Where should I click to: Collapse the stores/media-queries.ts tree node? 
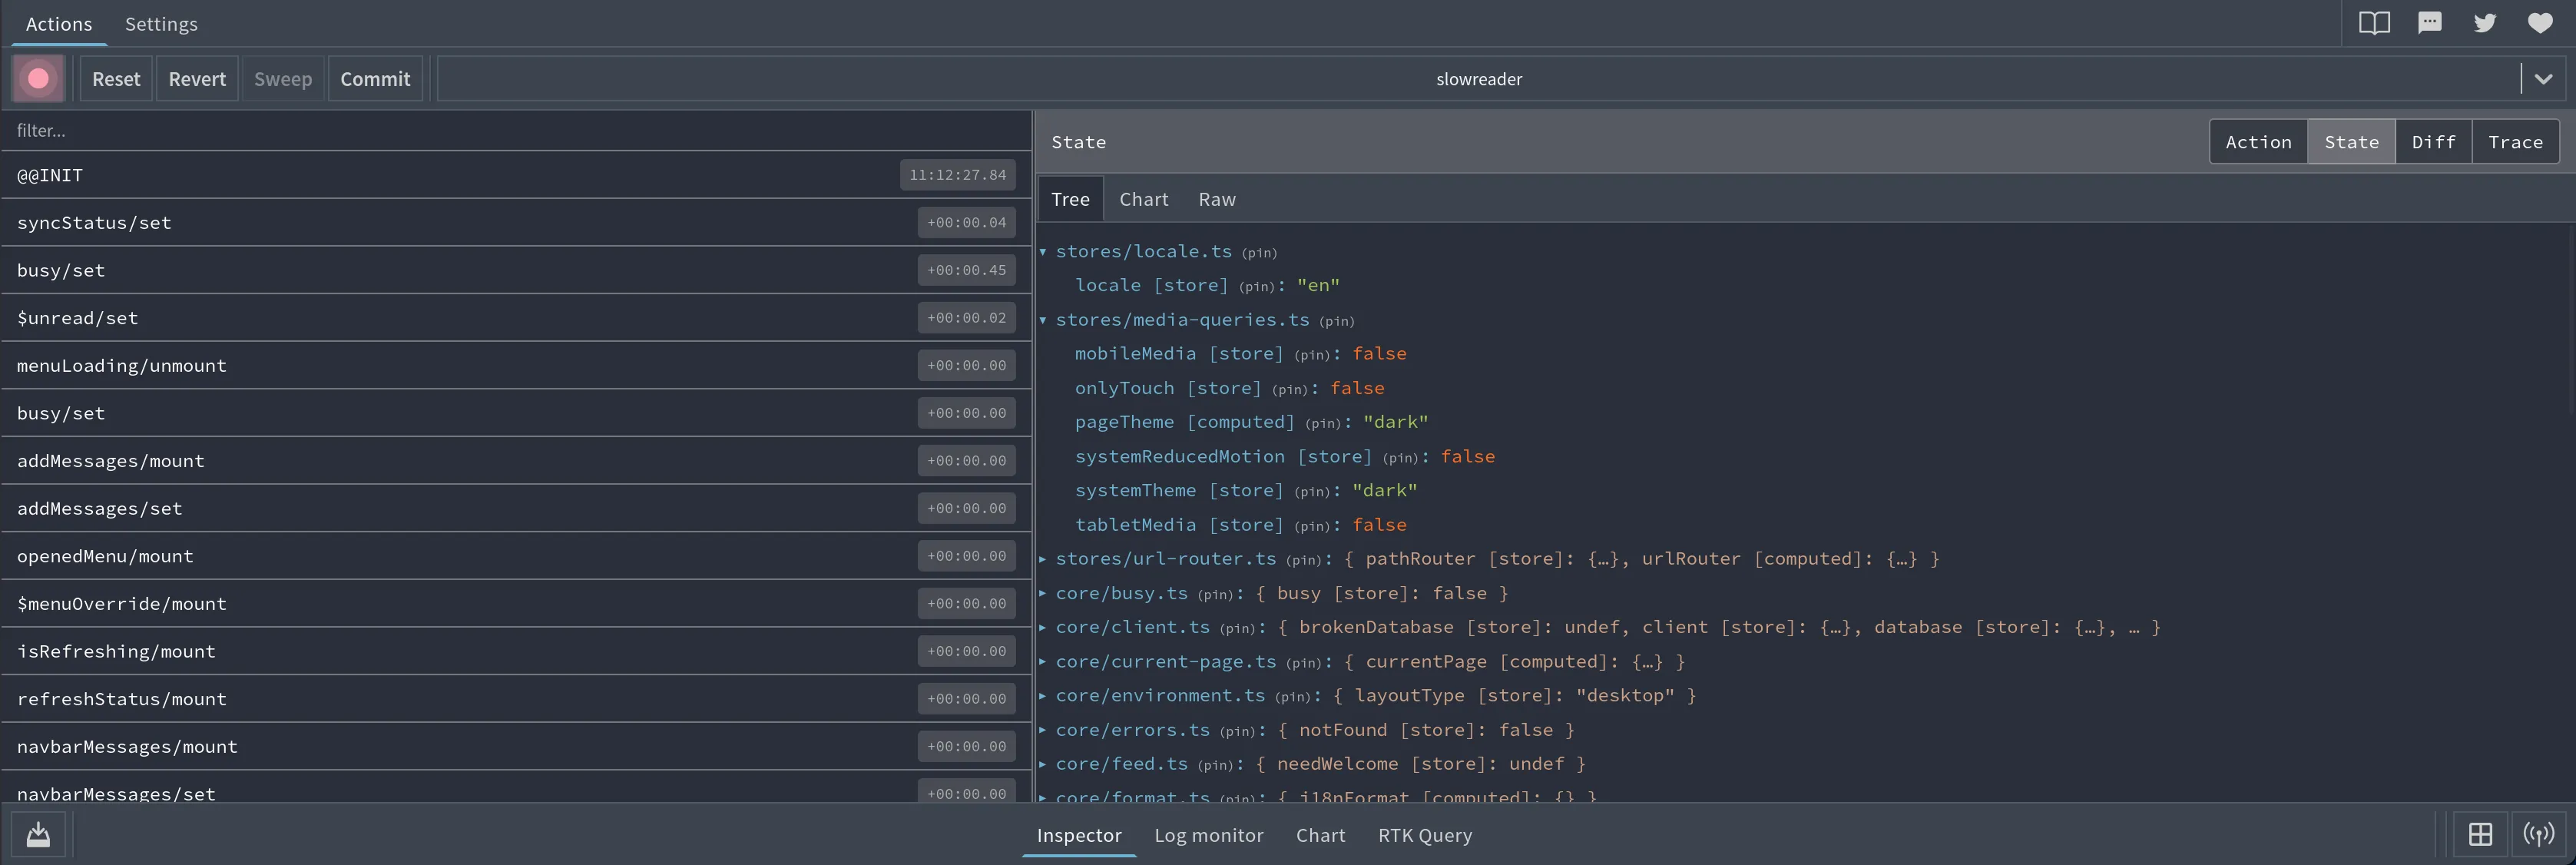(x=1043, y=320)
